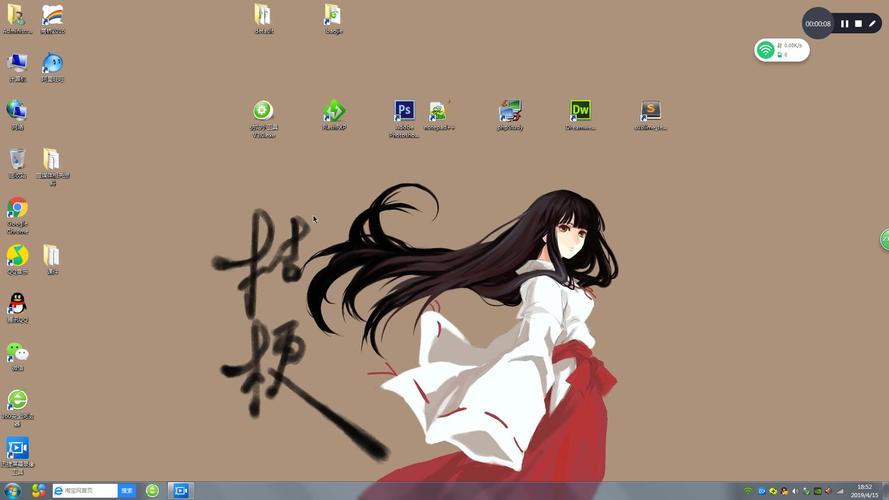889x500 pixels.
Task: Click the 00:00:08 recording timer
Action: [x=818, y=24]
